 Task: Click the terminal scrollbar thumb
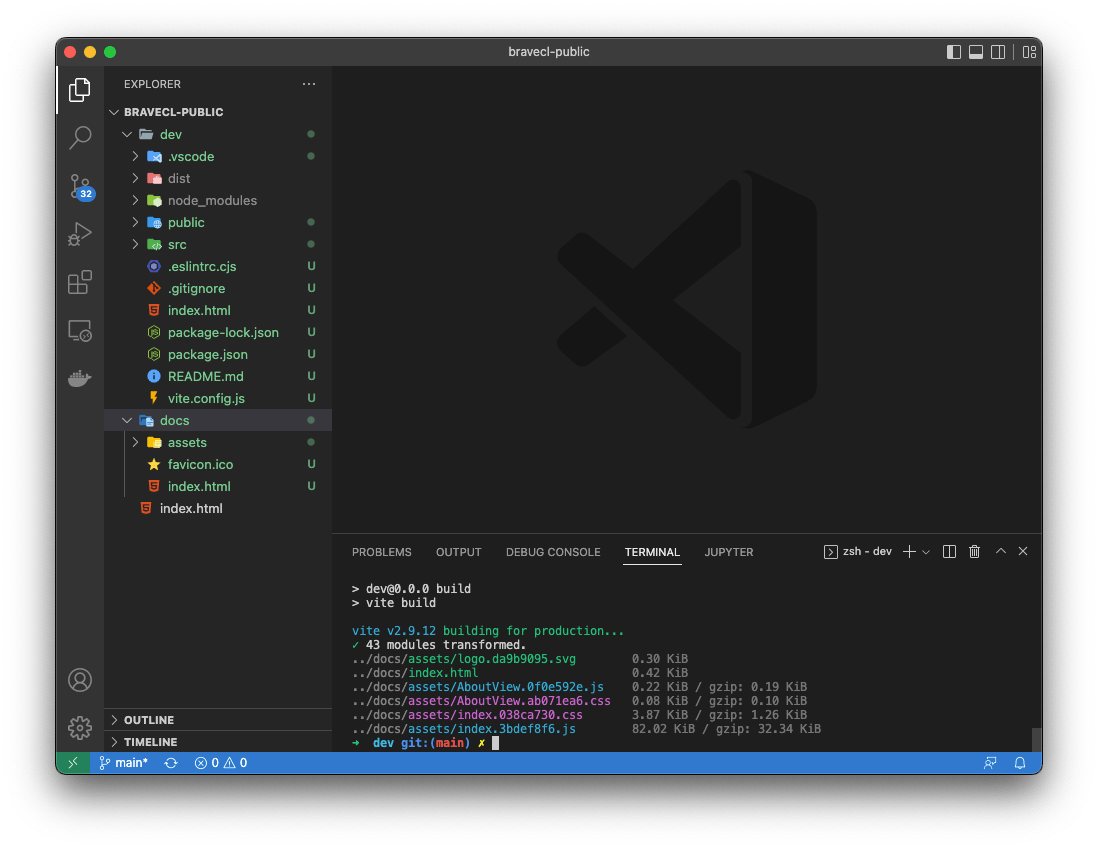tap(1036, 739)
